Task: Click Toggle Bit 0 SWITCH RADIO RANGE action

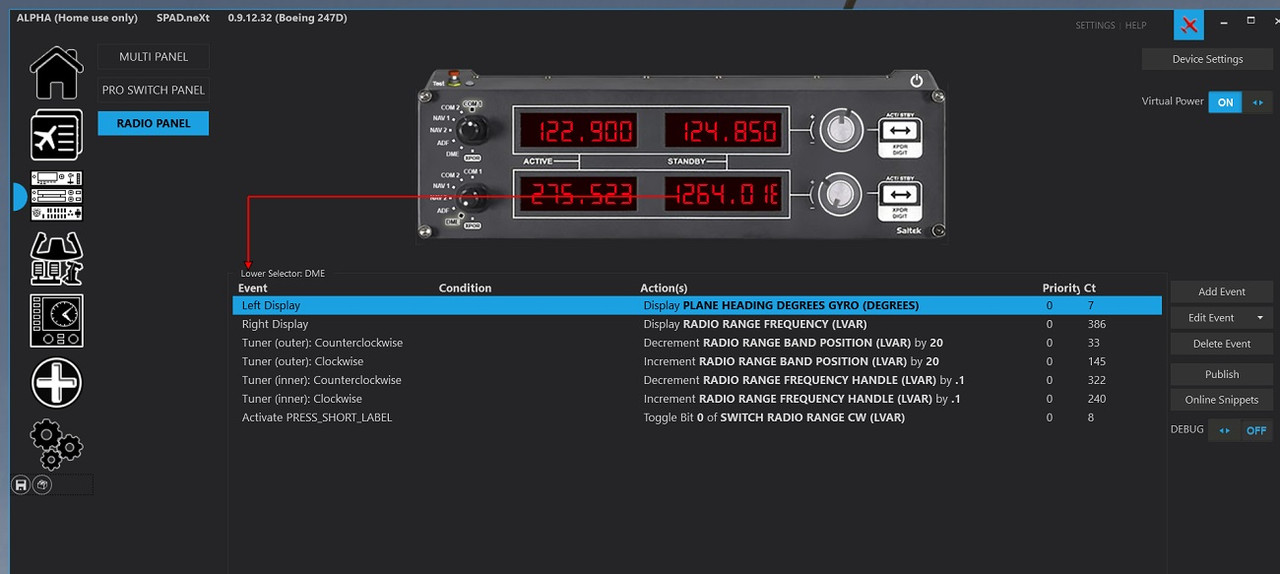Action: coord(774,418)
